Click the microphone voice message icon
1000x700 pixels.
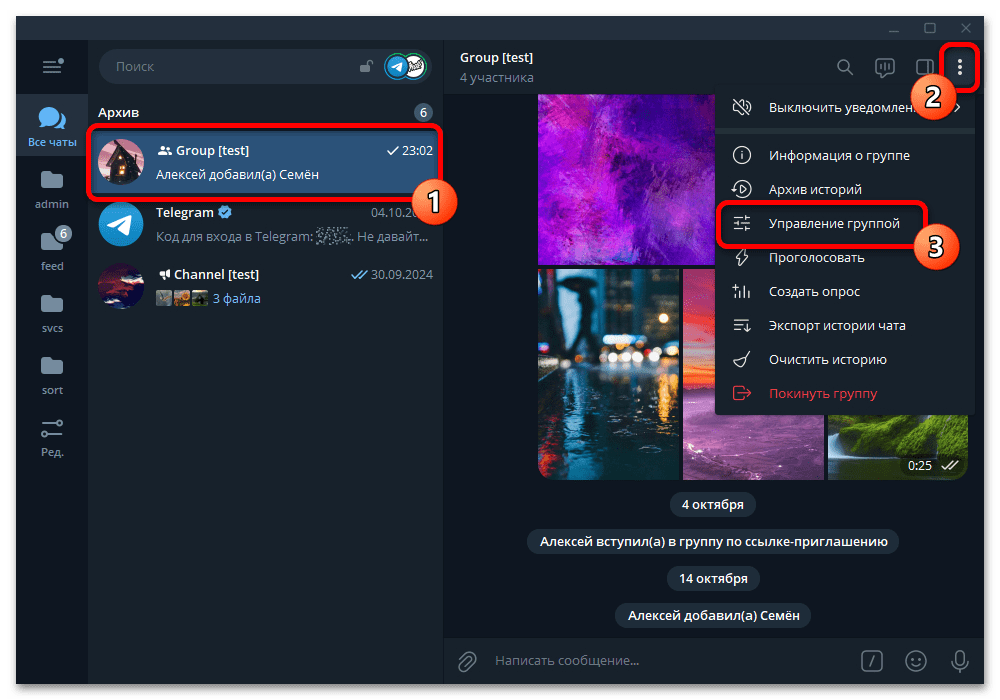[x=960, y=661]
